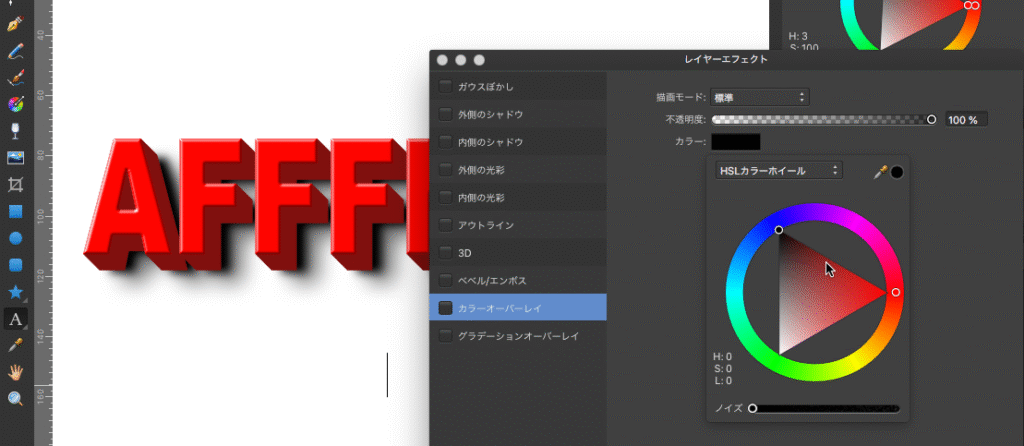1024x446 pixels.
Task: Toggle the 3D effect checkbox
Action: (x=445, y=252)
